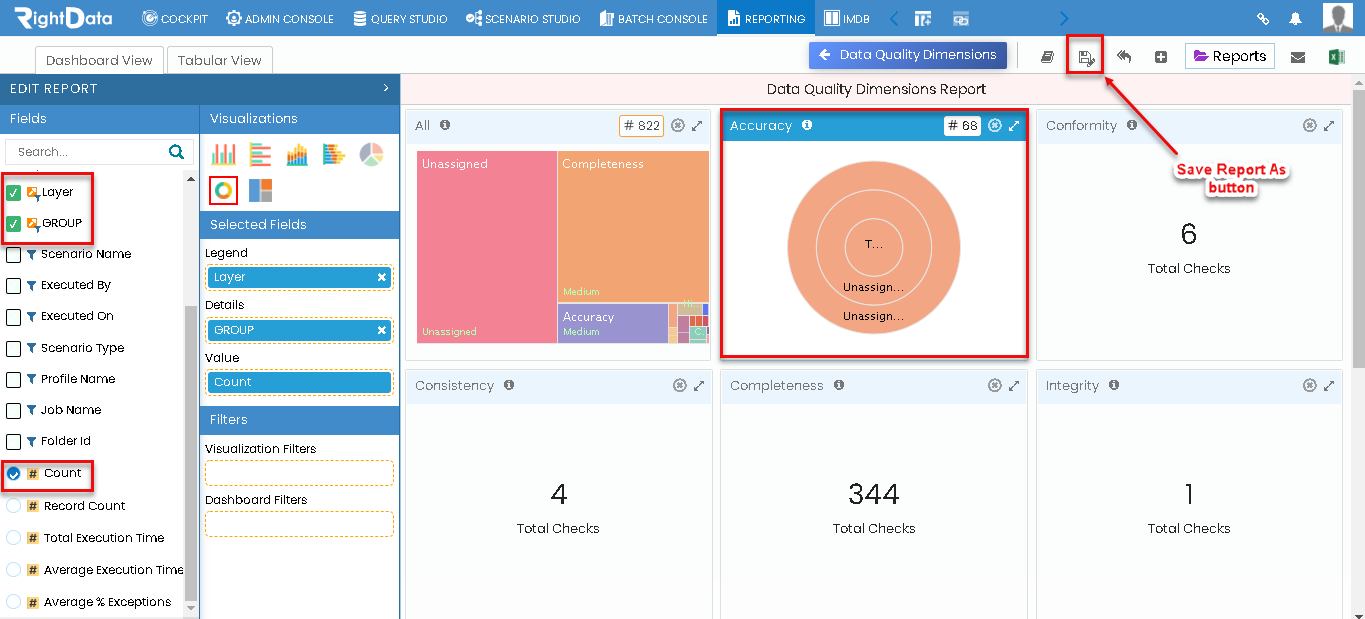This screenshot has width=1365, height=619.
Task: Open the email report icon
Action: 1298,57
